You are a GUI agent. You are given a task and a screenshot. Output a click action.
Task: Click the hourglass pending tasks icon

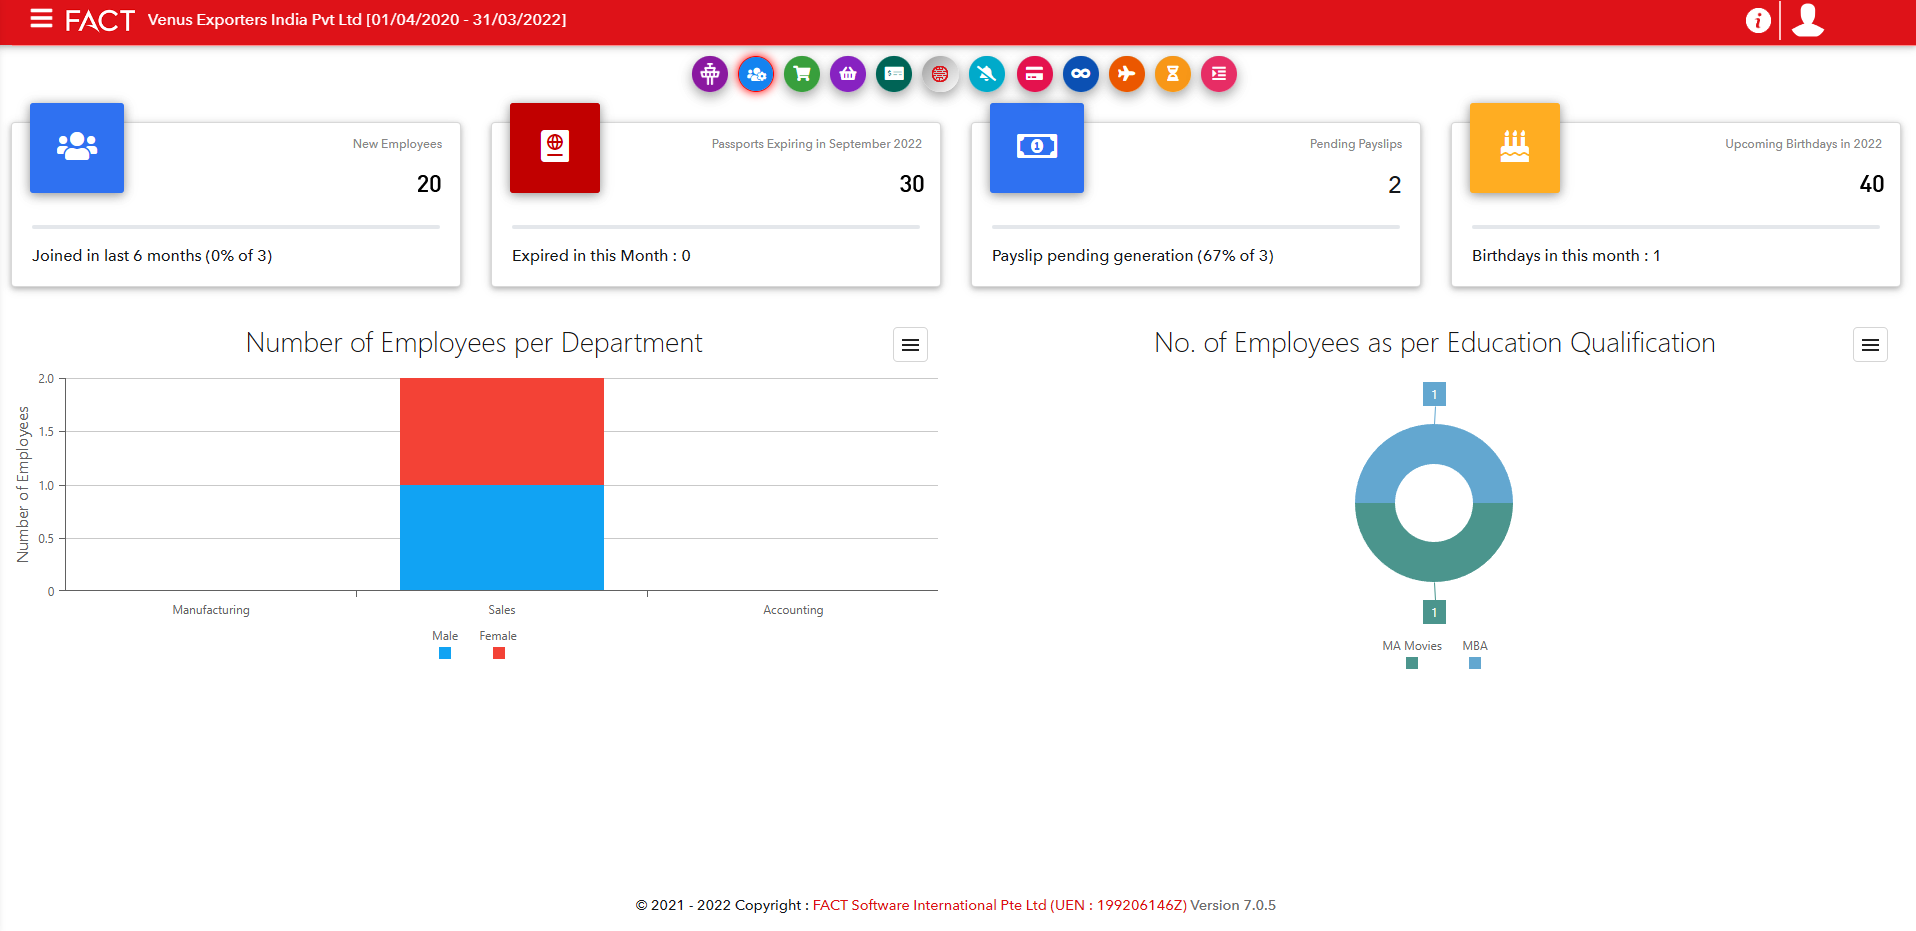click(x=1172, y=74)
